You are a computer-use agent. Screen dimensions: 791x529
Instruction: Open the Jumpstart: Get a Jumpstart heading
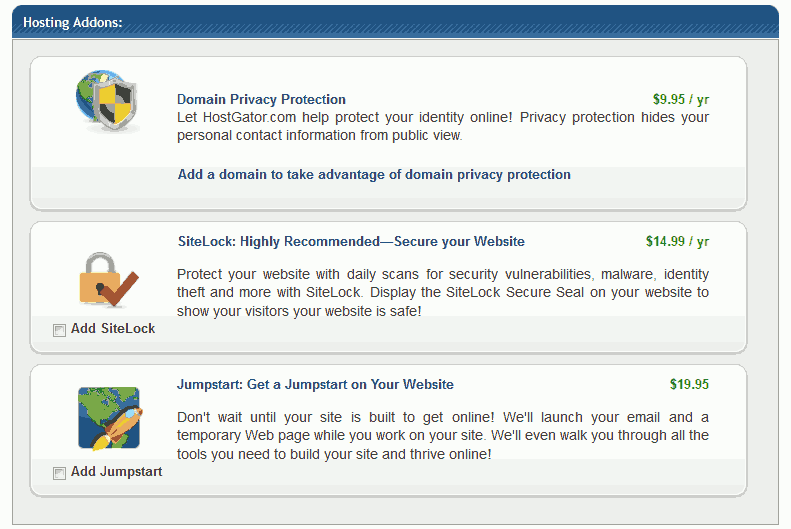315,384
